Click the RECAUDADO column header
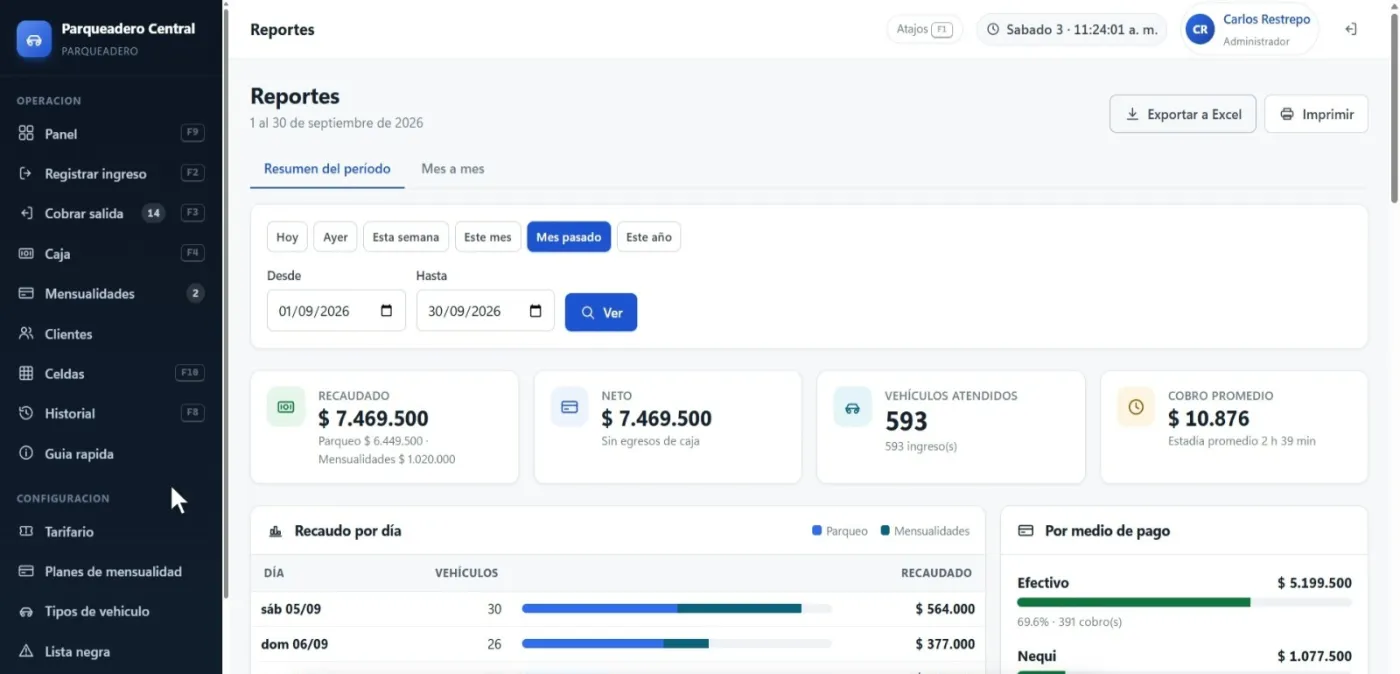Viewport: 1400px width, 674px height. [936, 573]
